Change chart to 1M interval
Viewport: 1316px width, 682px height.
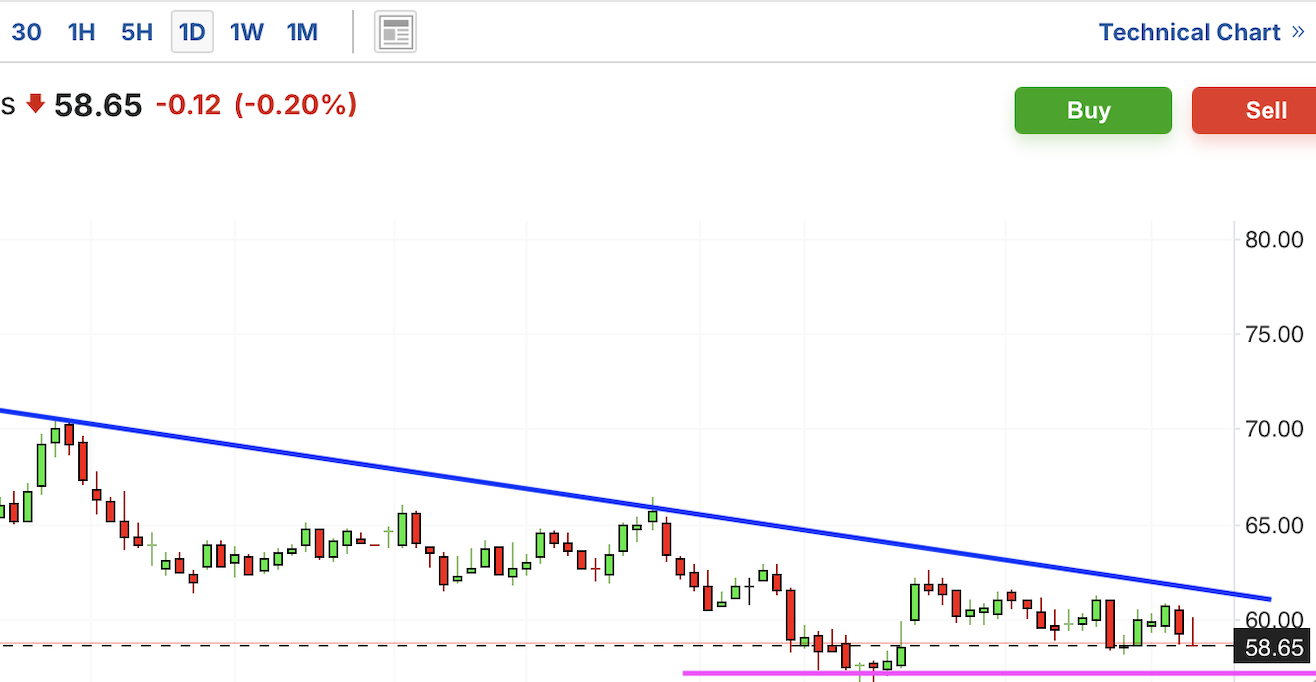(x=302, y=32)
